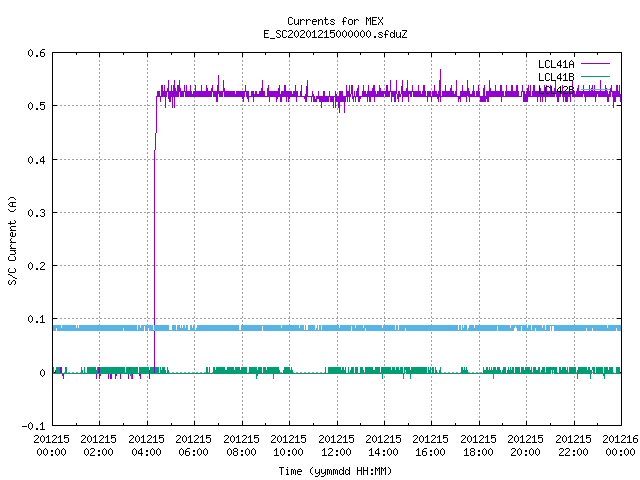Click the '201216 00:00' x-axis tick label

[620, 445]
